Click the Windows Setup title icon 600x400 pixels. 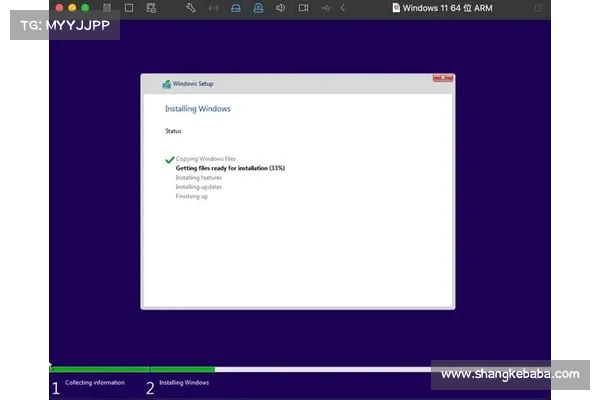[166, 84]
